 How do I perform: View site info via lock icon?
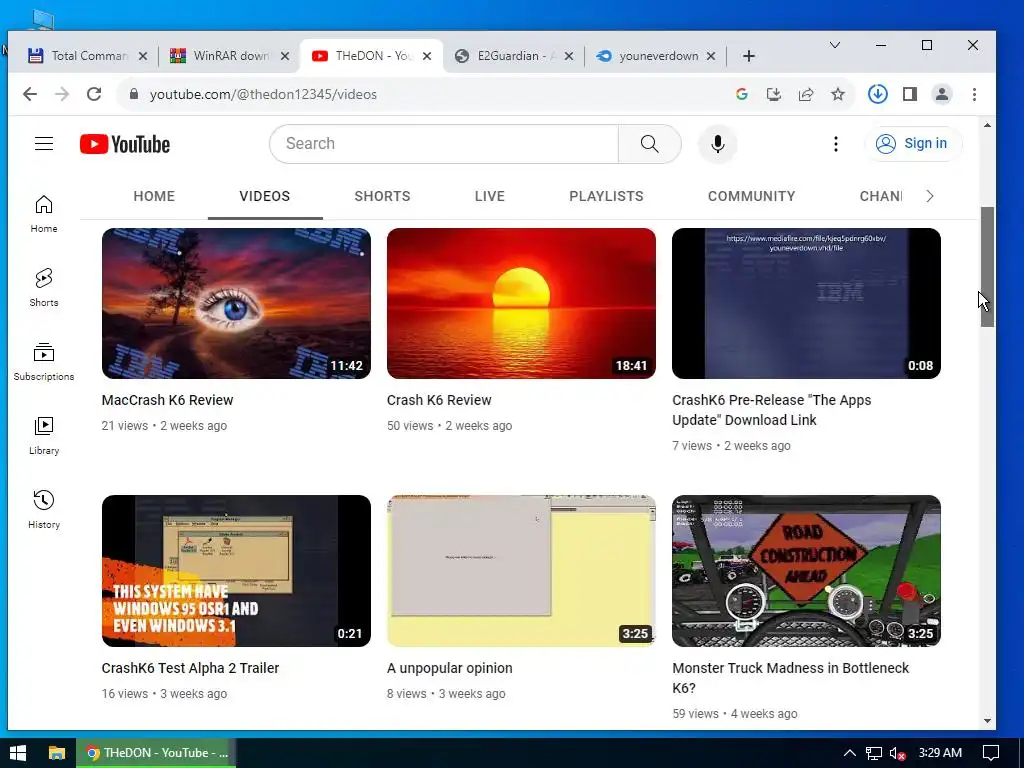[134, 94]
